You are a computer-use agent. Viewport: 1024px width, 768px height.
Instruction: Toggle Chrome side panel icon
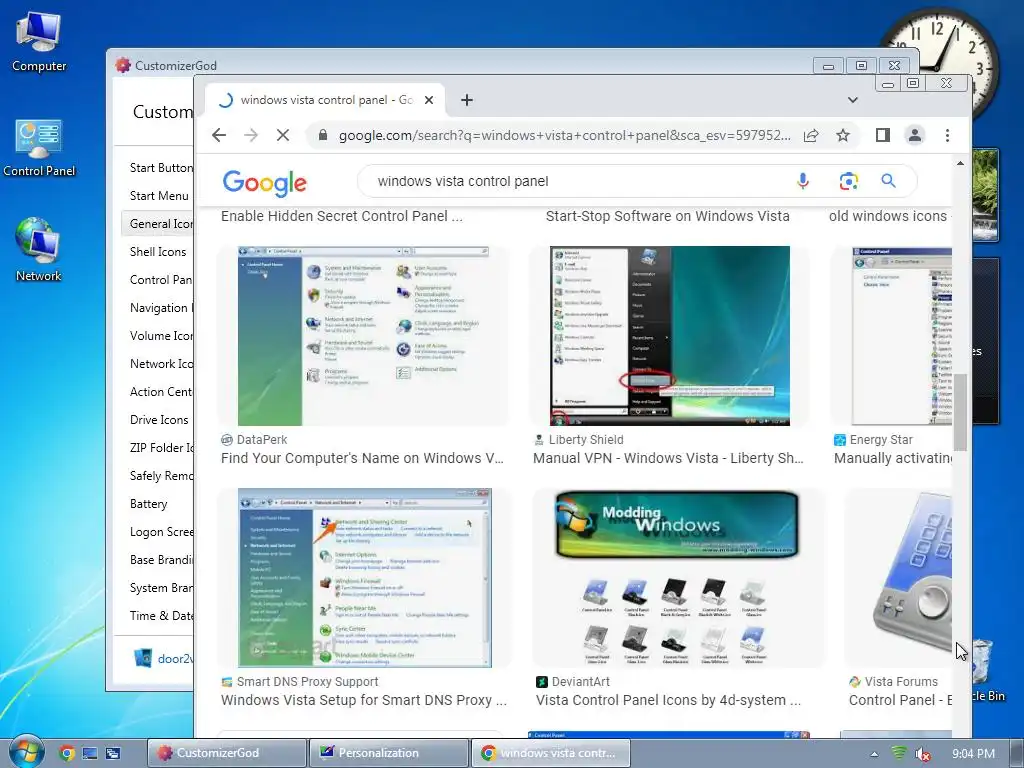[x=883, y=135]
